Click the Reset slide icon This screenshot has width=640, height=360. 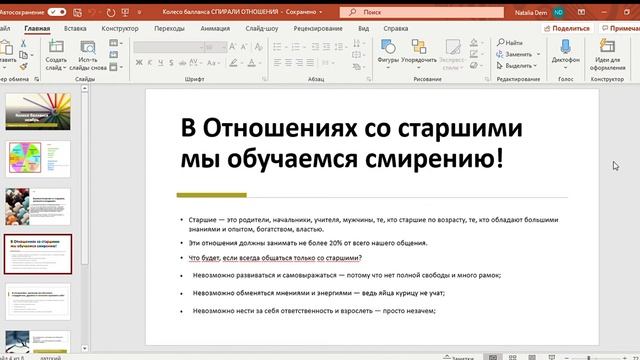point(113,55)
